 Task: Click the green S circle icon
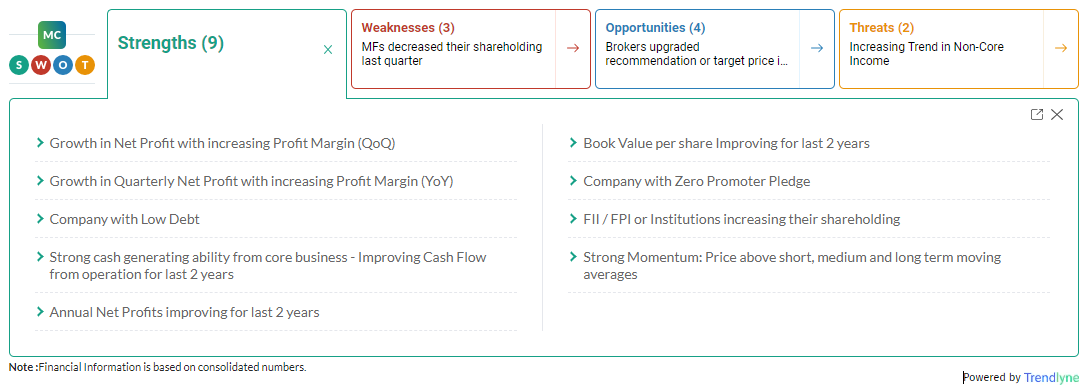(x=19, y=66)
